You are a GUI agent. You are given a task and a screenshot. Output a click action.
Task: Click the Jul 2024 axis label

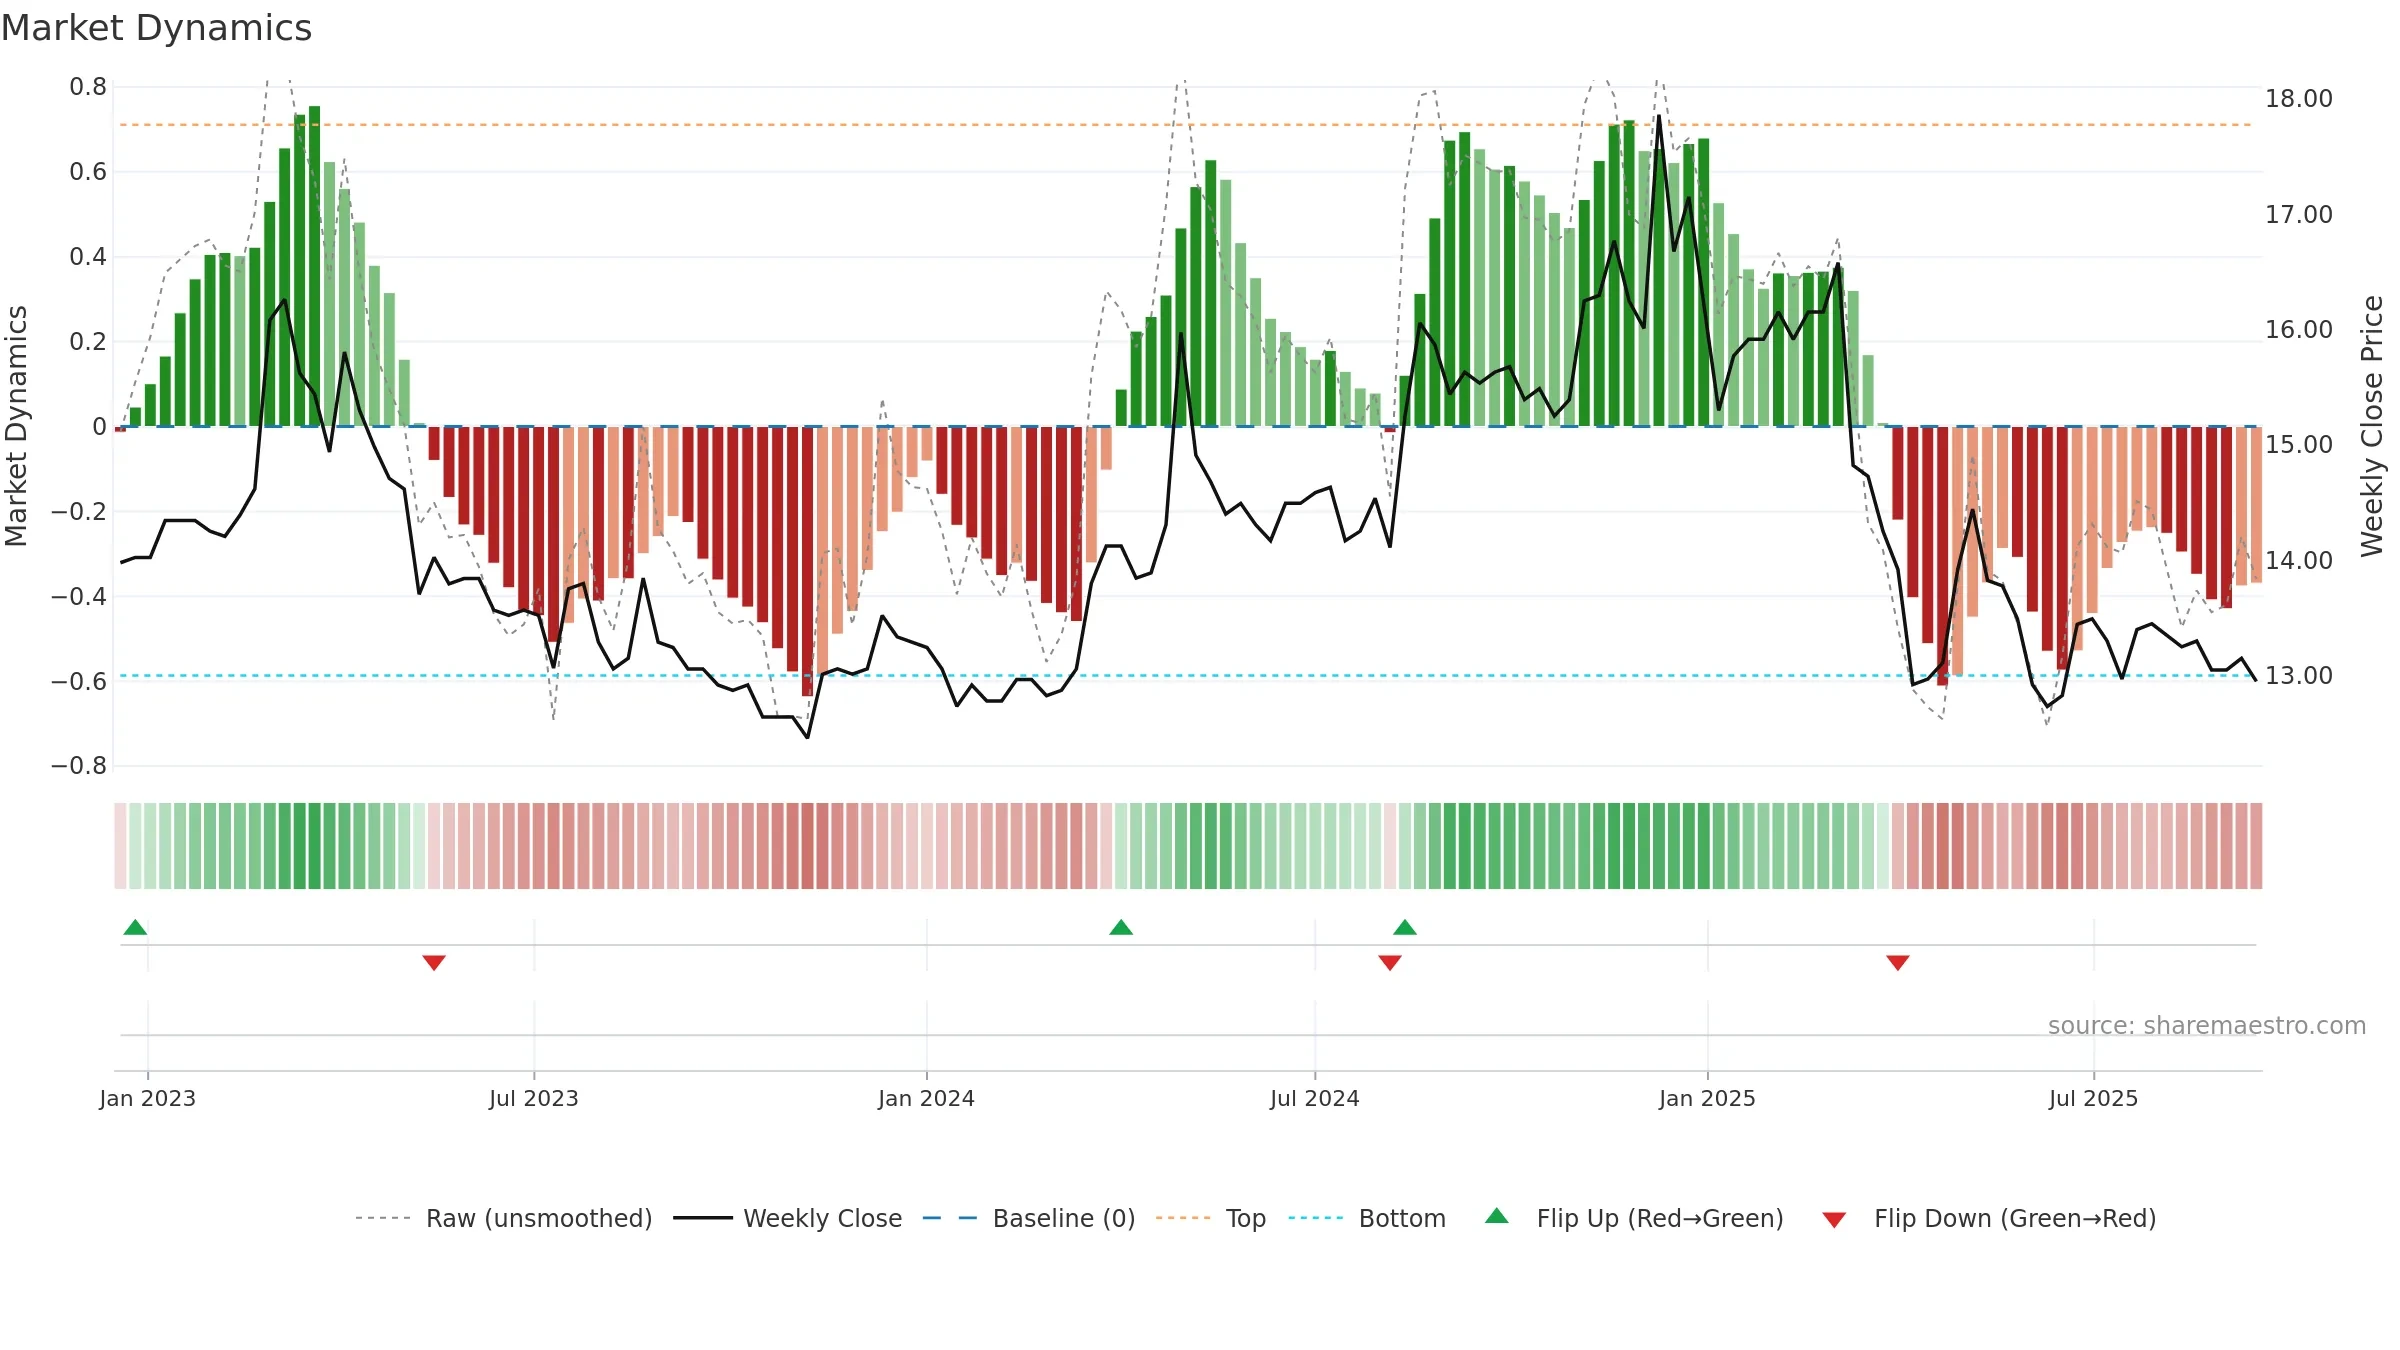pos(1315,1098)
